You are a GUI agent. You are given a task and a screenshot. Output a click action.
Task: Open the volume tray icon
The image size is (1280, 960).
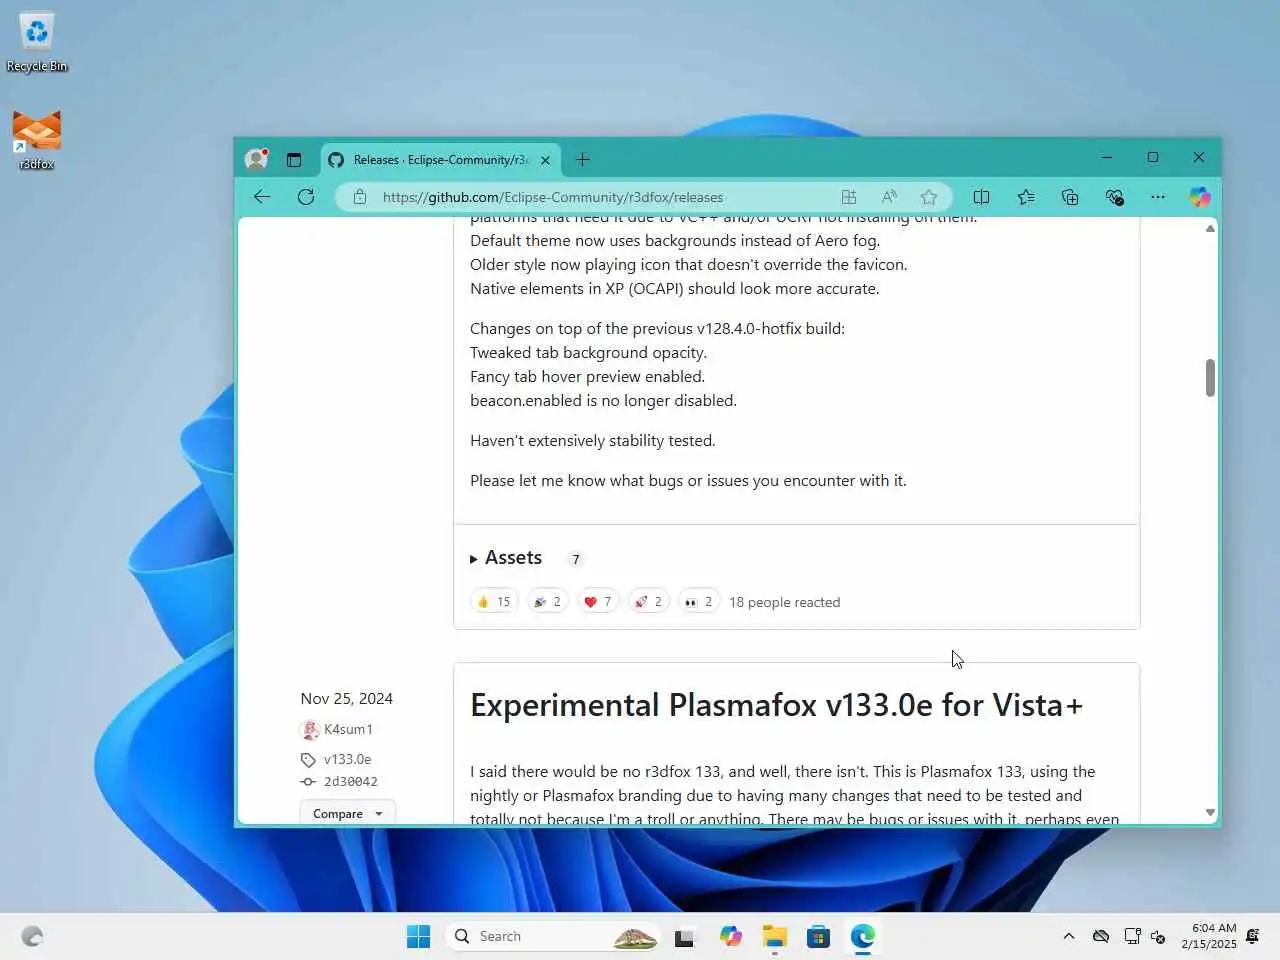tap(1158, 937)
